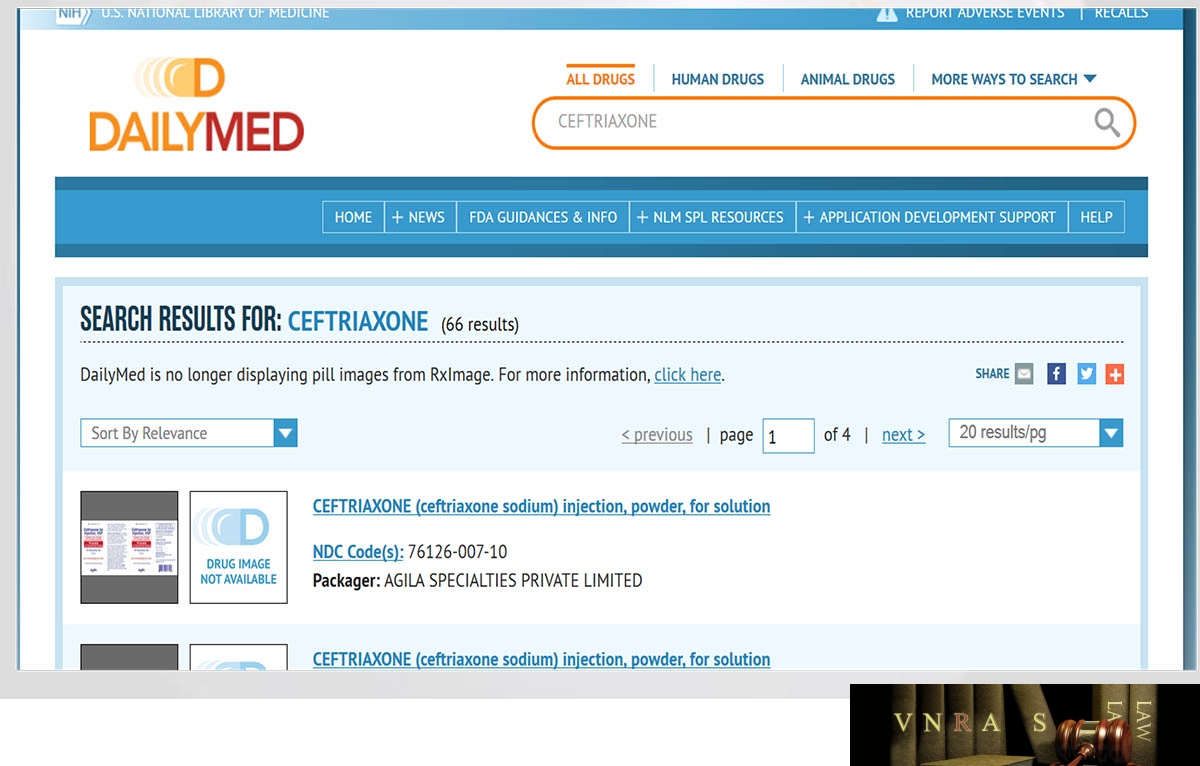
Task: Click the page number input box
Action: [788, 436]
